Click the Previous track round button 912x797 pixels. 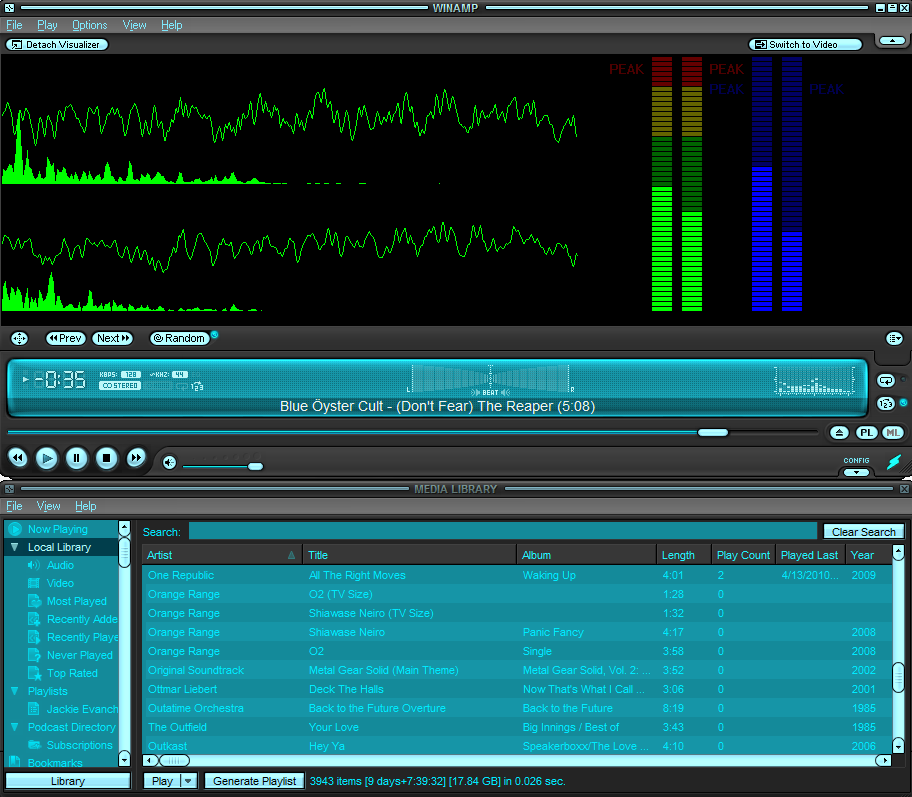(x=19, y=458)
